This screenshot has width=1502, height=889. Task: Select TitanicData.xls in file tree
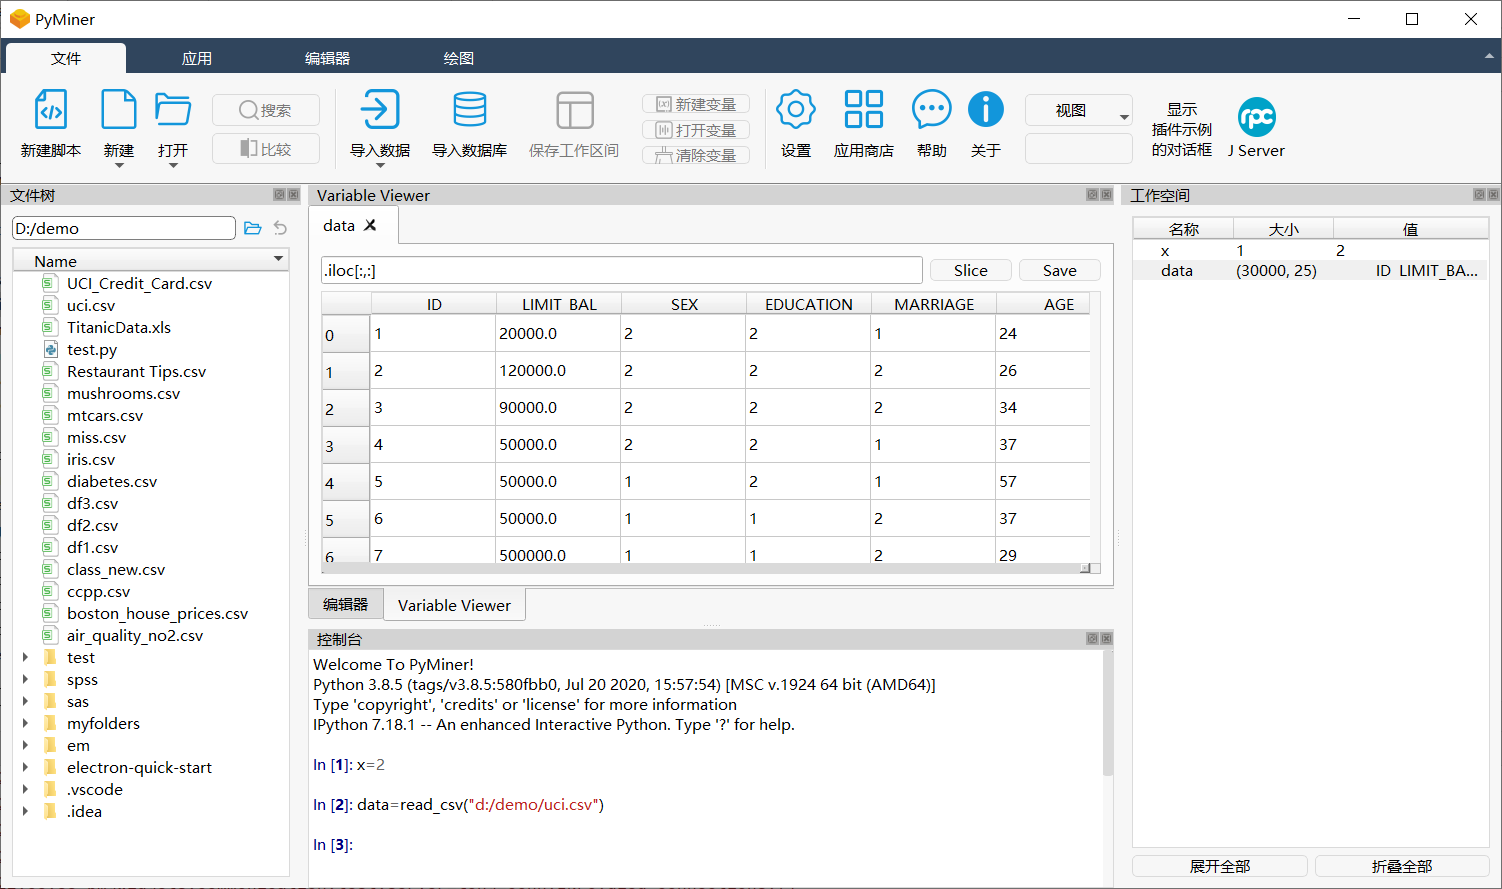(119, 327)
